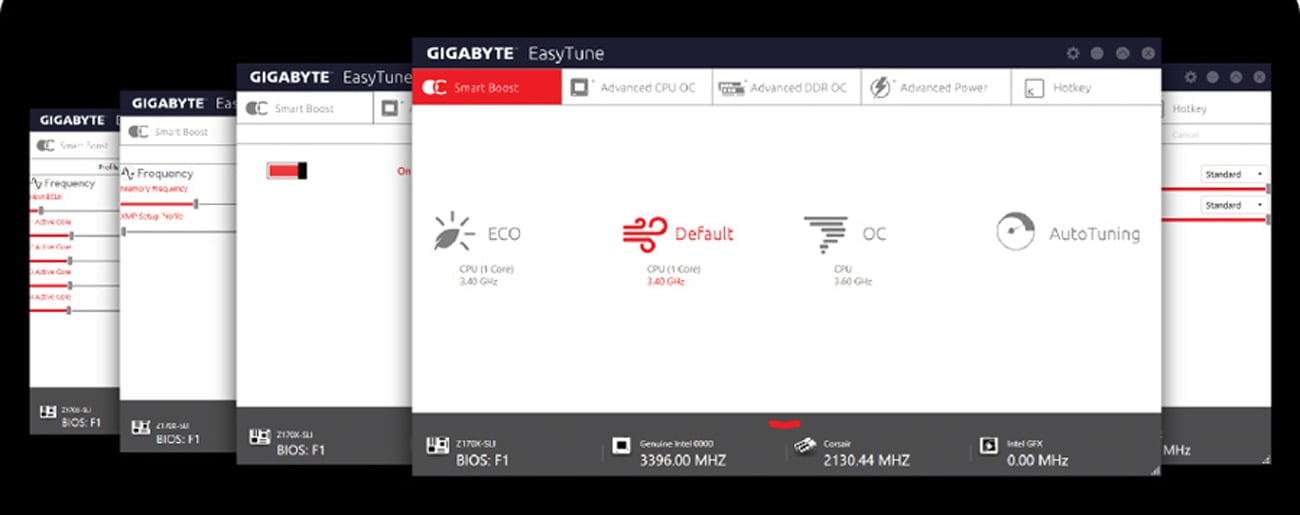The height and width of the screenshot is (515, 1300).
Task: Click the 3396.00 MHZ CPU speed value
Action: pyautogui.click(x=683, y=461)
